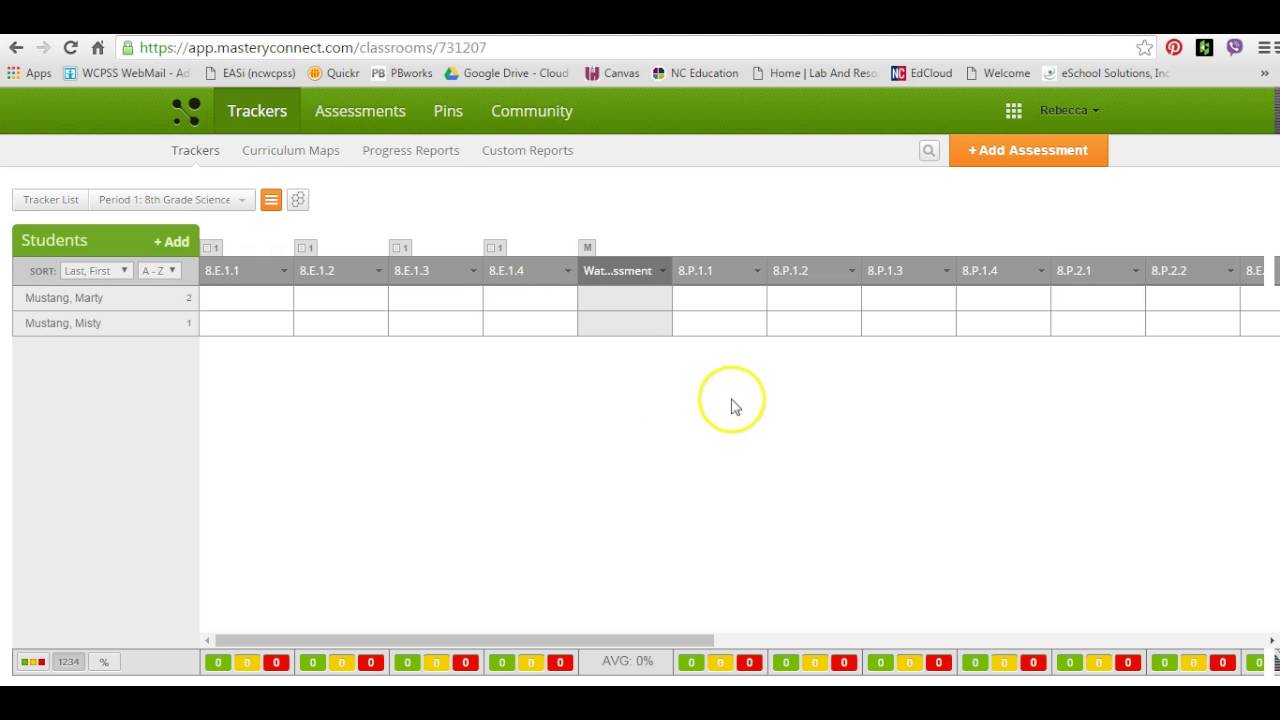The image size is (1280, 720).
Task: Click assessment count badge above 8.E.1.3
Action: [400, 247]
